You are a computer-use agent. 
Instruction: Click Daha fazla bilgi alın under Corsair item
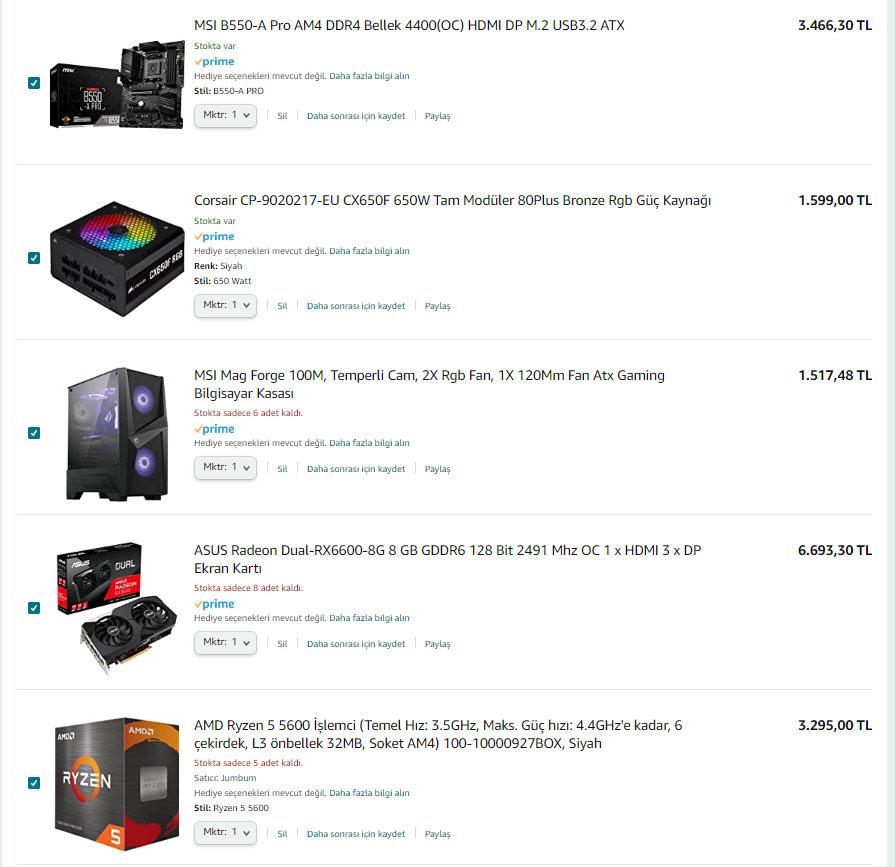coord(369,251)
